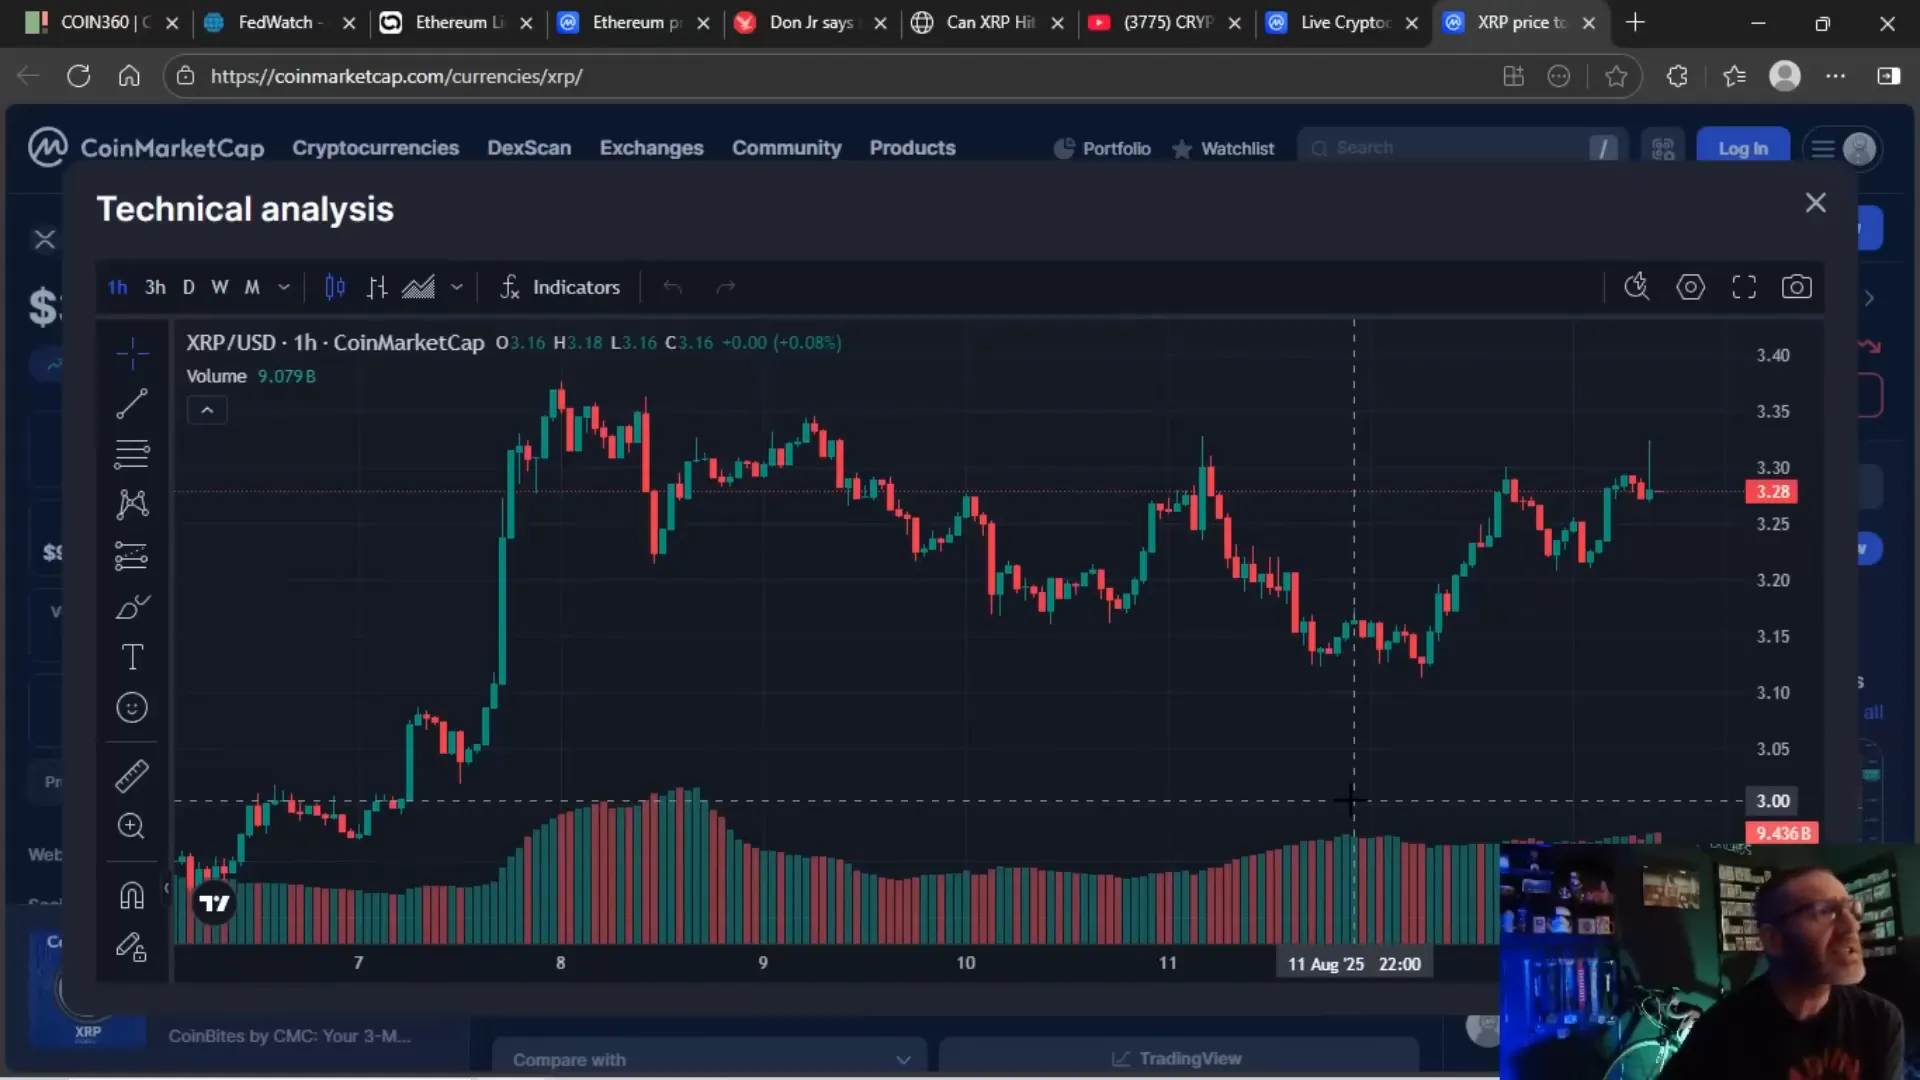Expand chart type dropdown arrow
This screenshot has height=1080, width=1920.
(457, 288)
